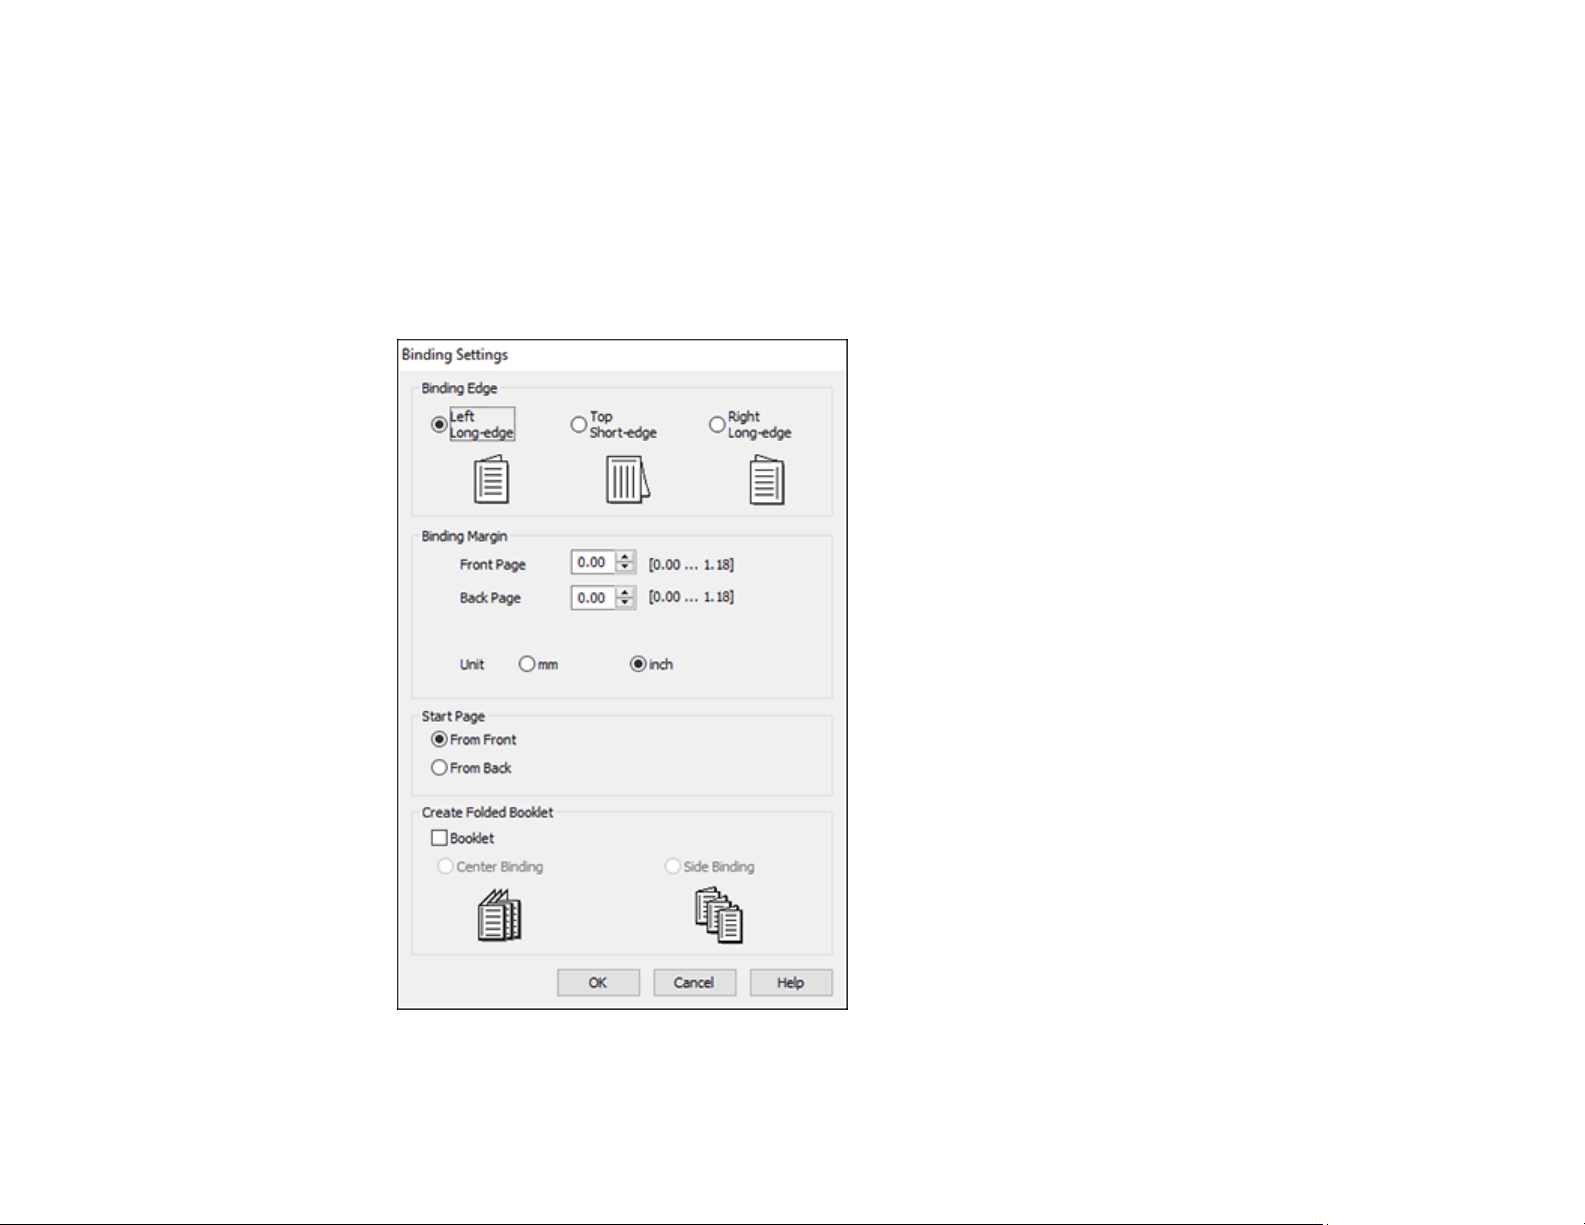Viewport: 1585px width, 1225px height.
Task: Click the Center Binding booklet illustration
Action: [x=499, y=915]
